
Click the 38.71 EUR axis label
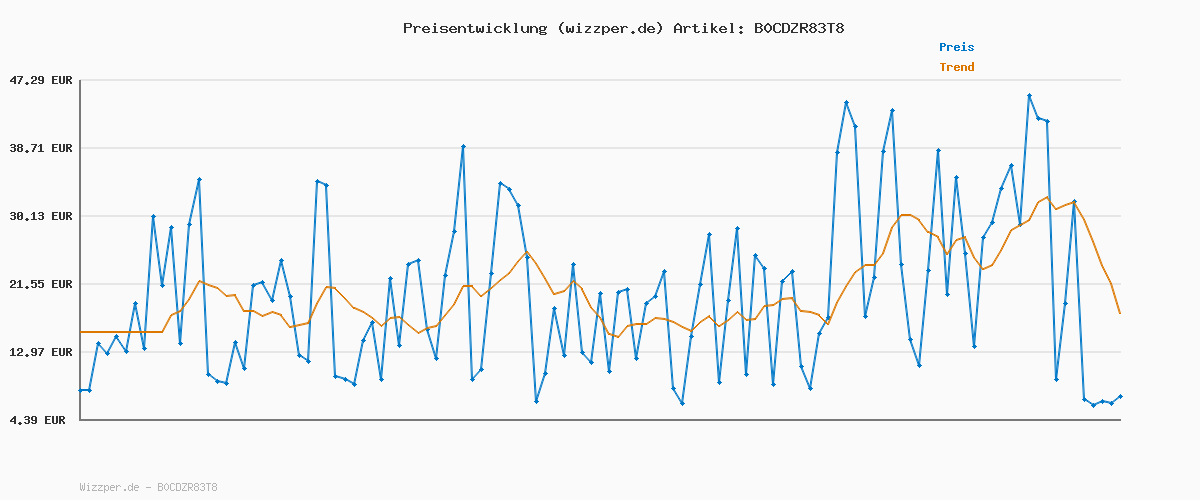pyautogui.click(x=40, y=148)
